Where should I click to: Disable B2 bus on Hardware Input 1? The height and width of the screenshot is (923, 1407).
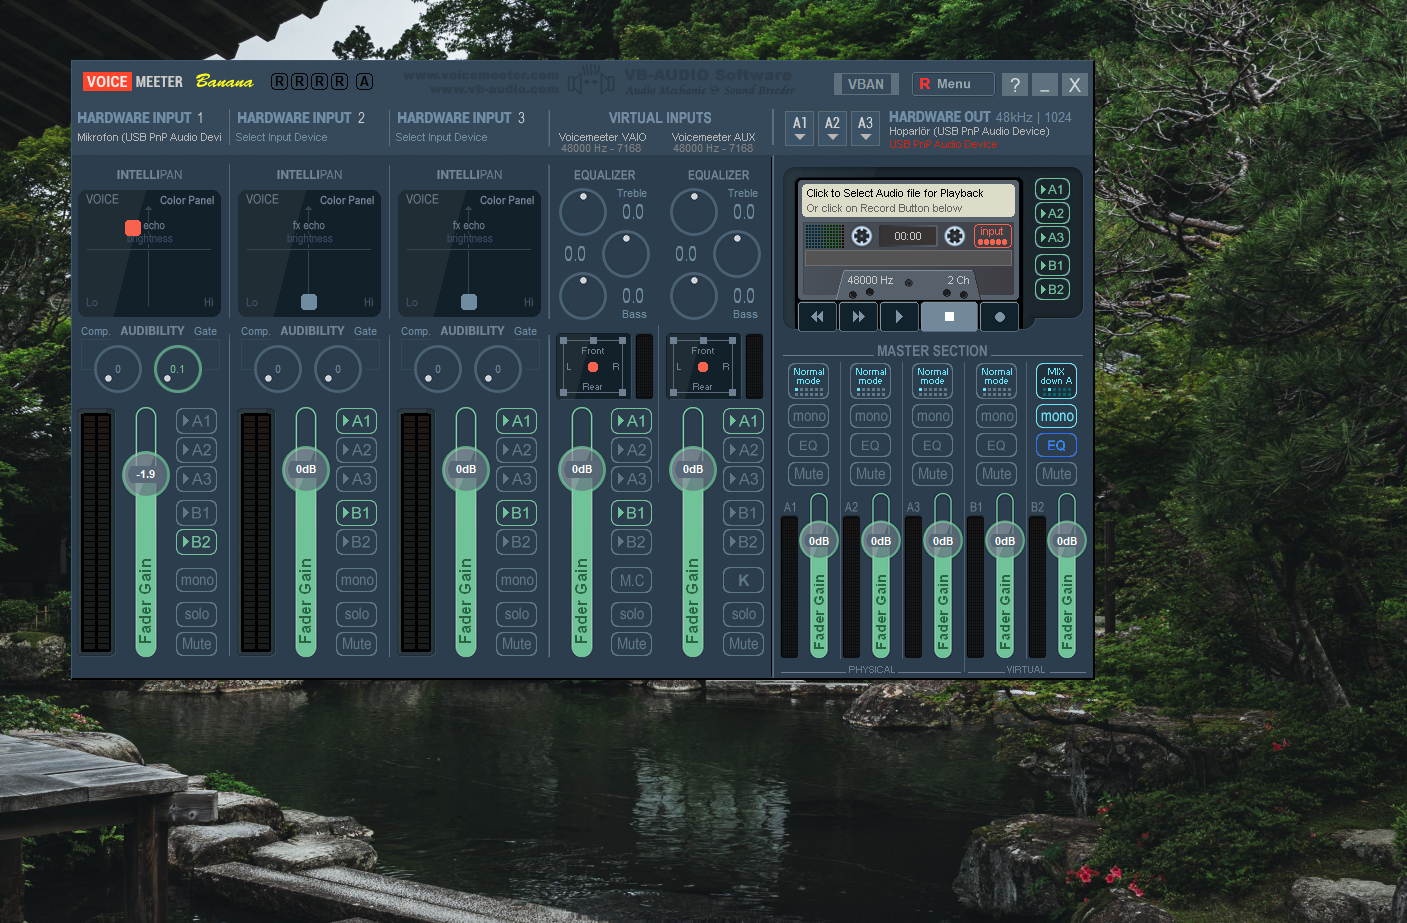click(197, 542)
